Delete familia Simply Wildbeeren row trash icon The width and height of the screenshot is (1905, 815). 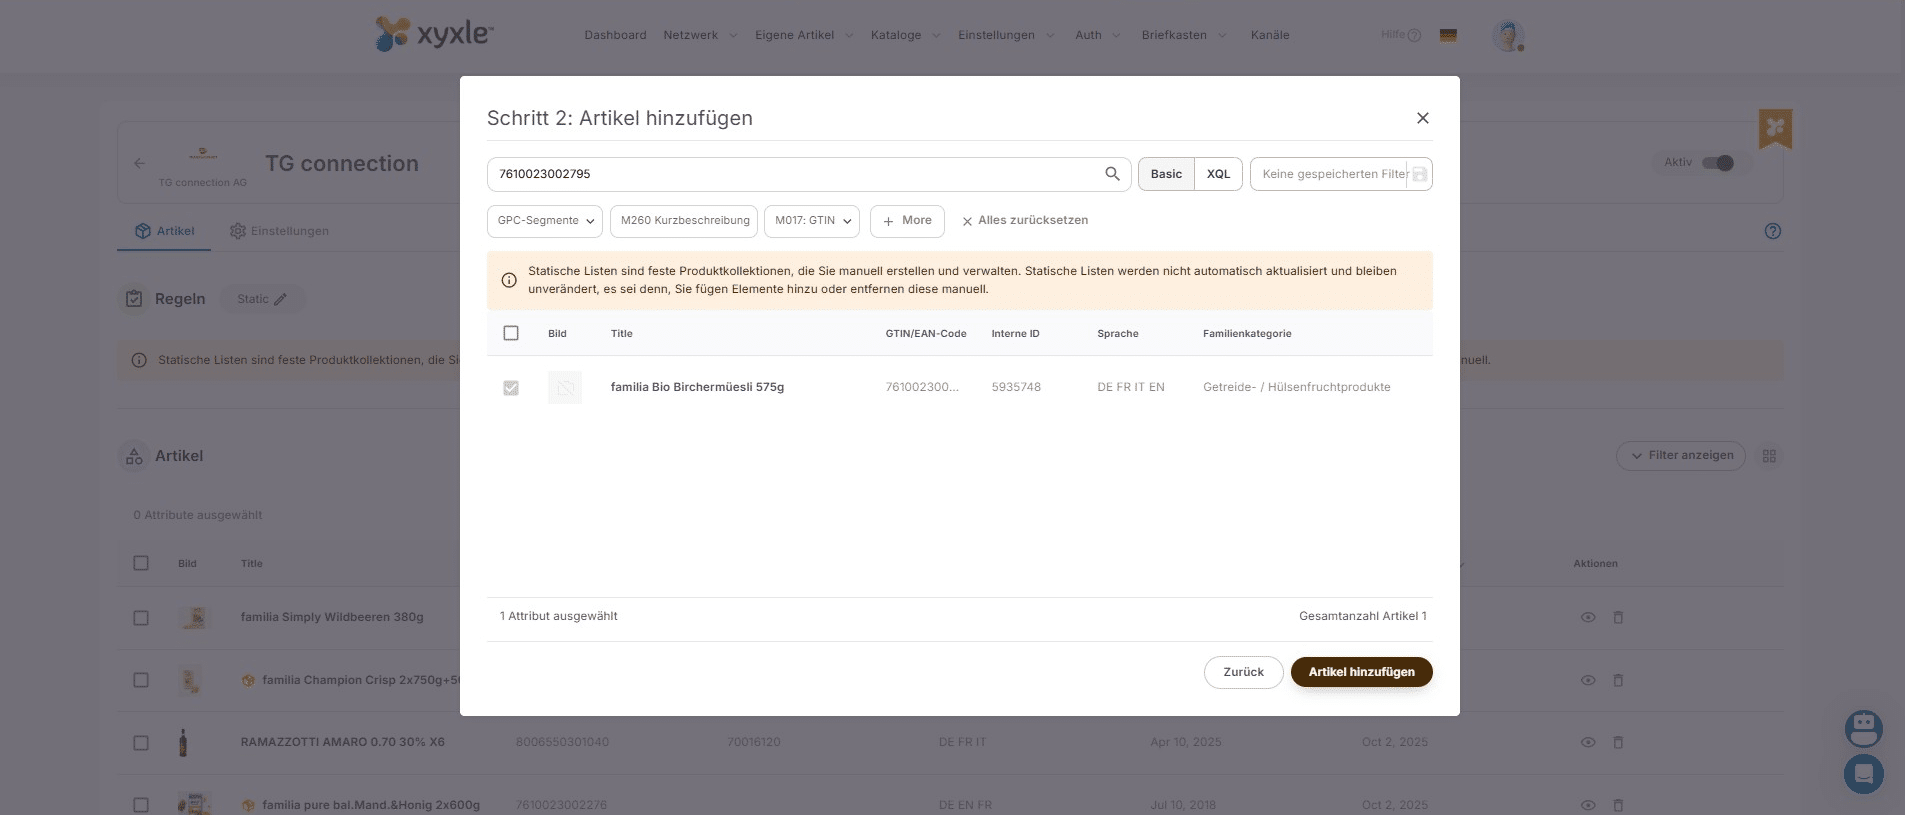click(x=1618, y=617)
